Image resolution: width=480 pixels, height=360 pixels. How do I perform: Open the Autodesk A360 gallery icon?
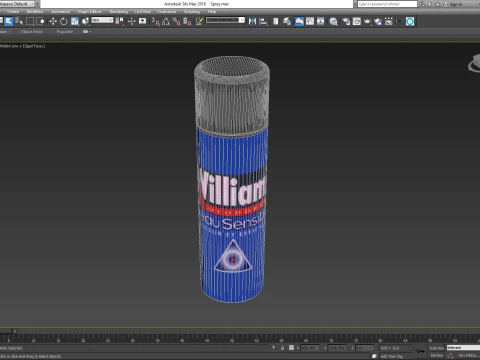click(x=389, y=22)
